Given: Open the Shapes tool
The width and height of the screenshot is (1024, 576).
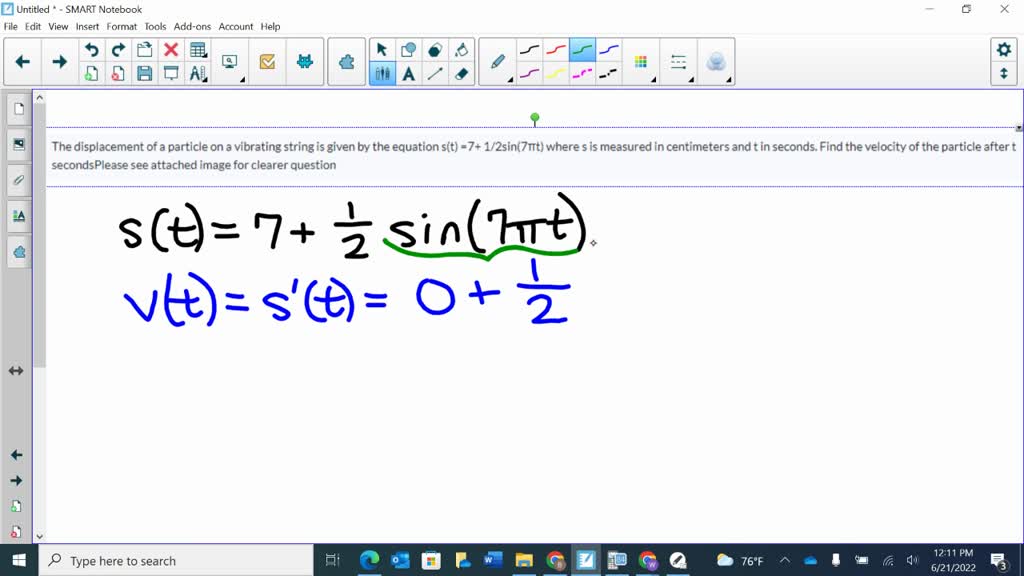Looking at the screenshot, I should click(x=408, y=48).
